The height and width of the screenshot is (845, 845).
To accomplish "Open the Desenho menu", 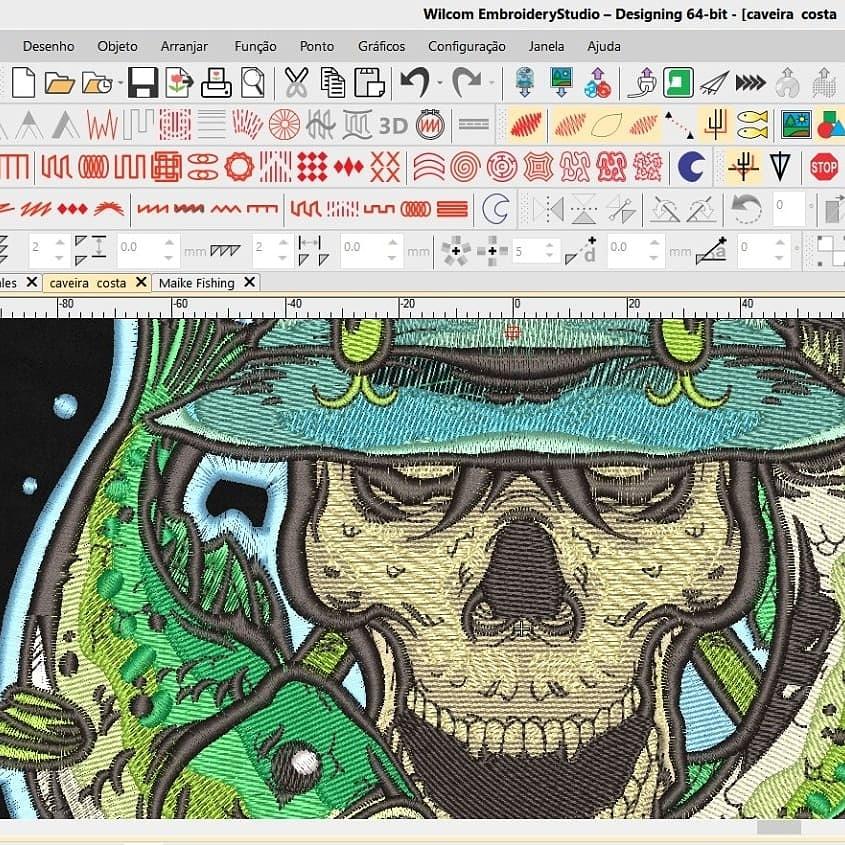I will click(49, 46).
